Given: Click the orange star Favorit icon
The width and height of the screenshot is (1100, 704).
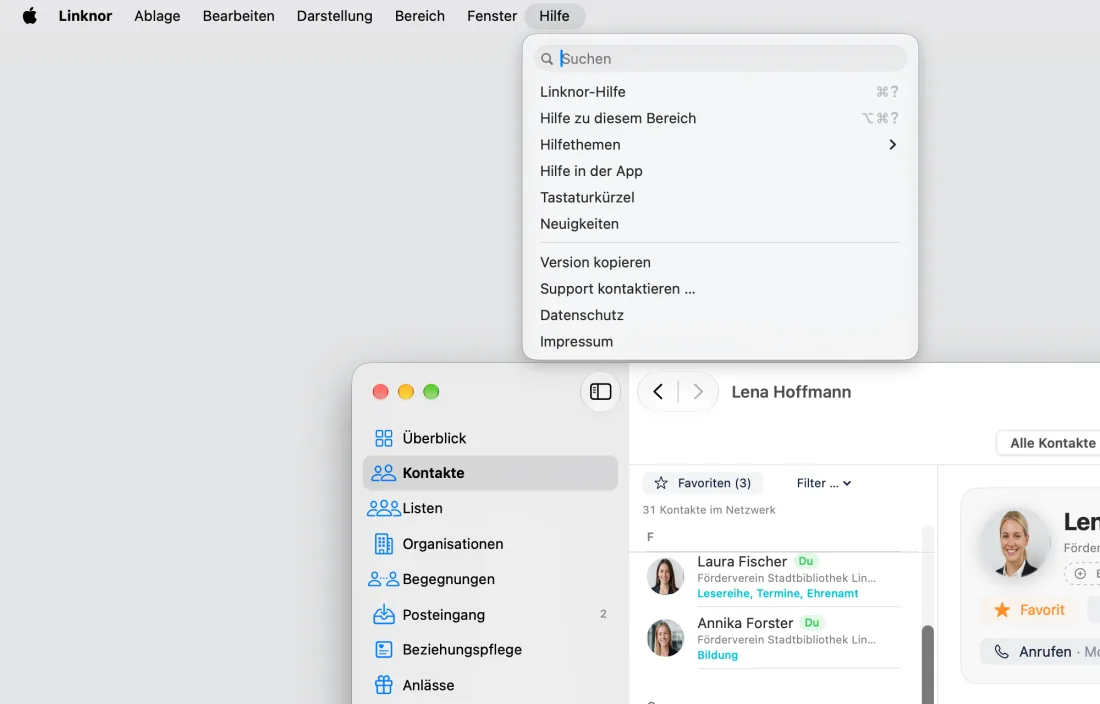Looking at the screenshot, I should 1002,610.
